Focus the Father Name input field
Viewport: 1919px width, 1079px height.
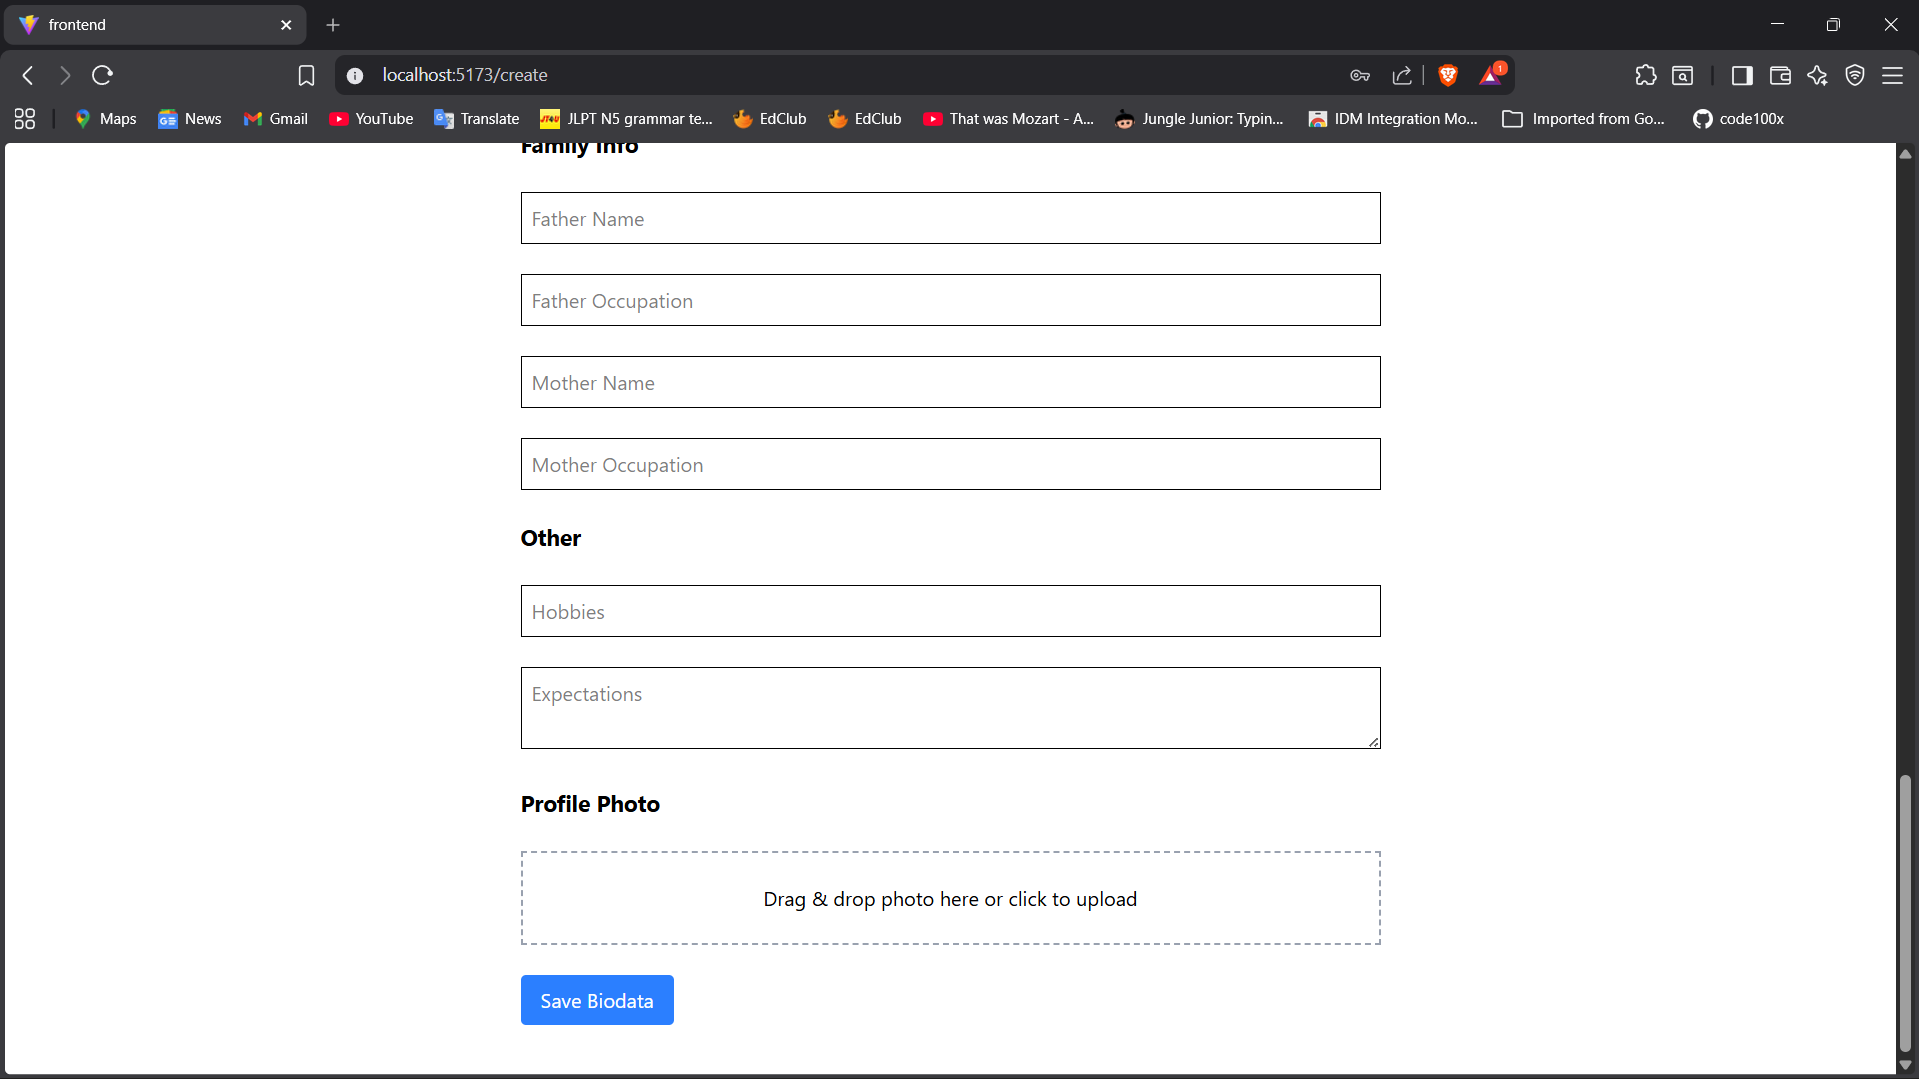click(x=950, y=218)
